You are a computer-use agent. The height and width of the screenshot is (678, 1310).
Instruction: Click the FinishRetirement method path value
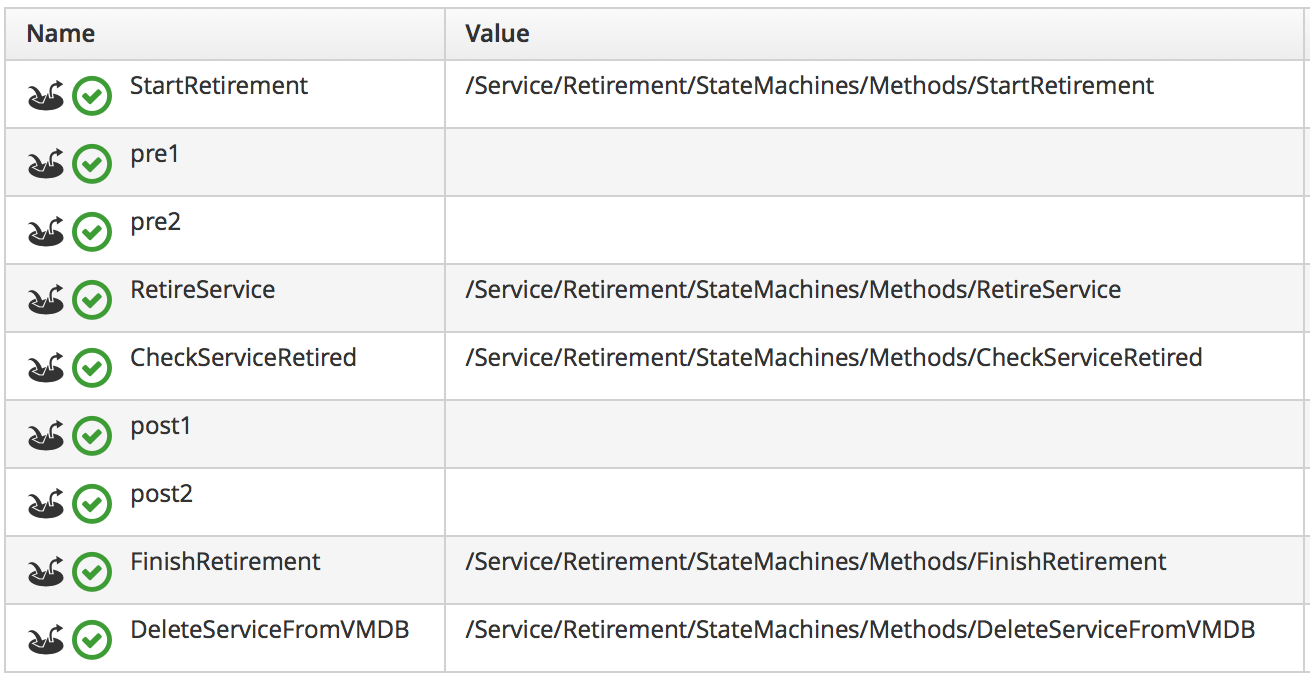815,562
